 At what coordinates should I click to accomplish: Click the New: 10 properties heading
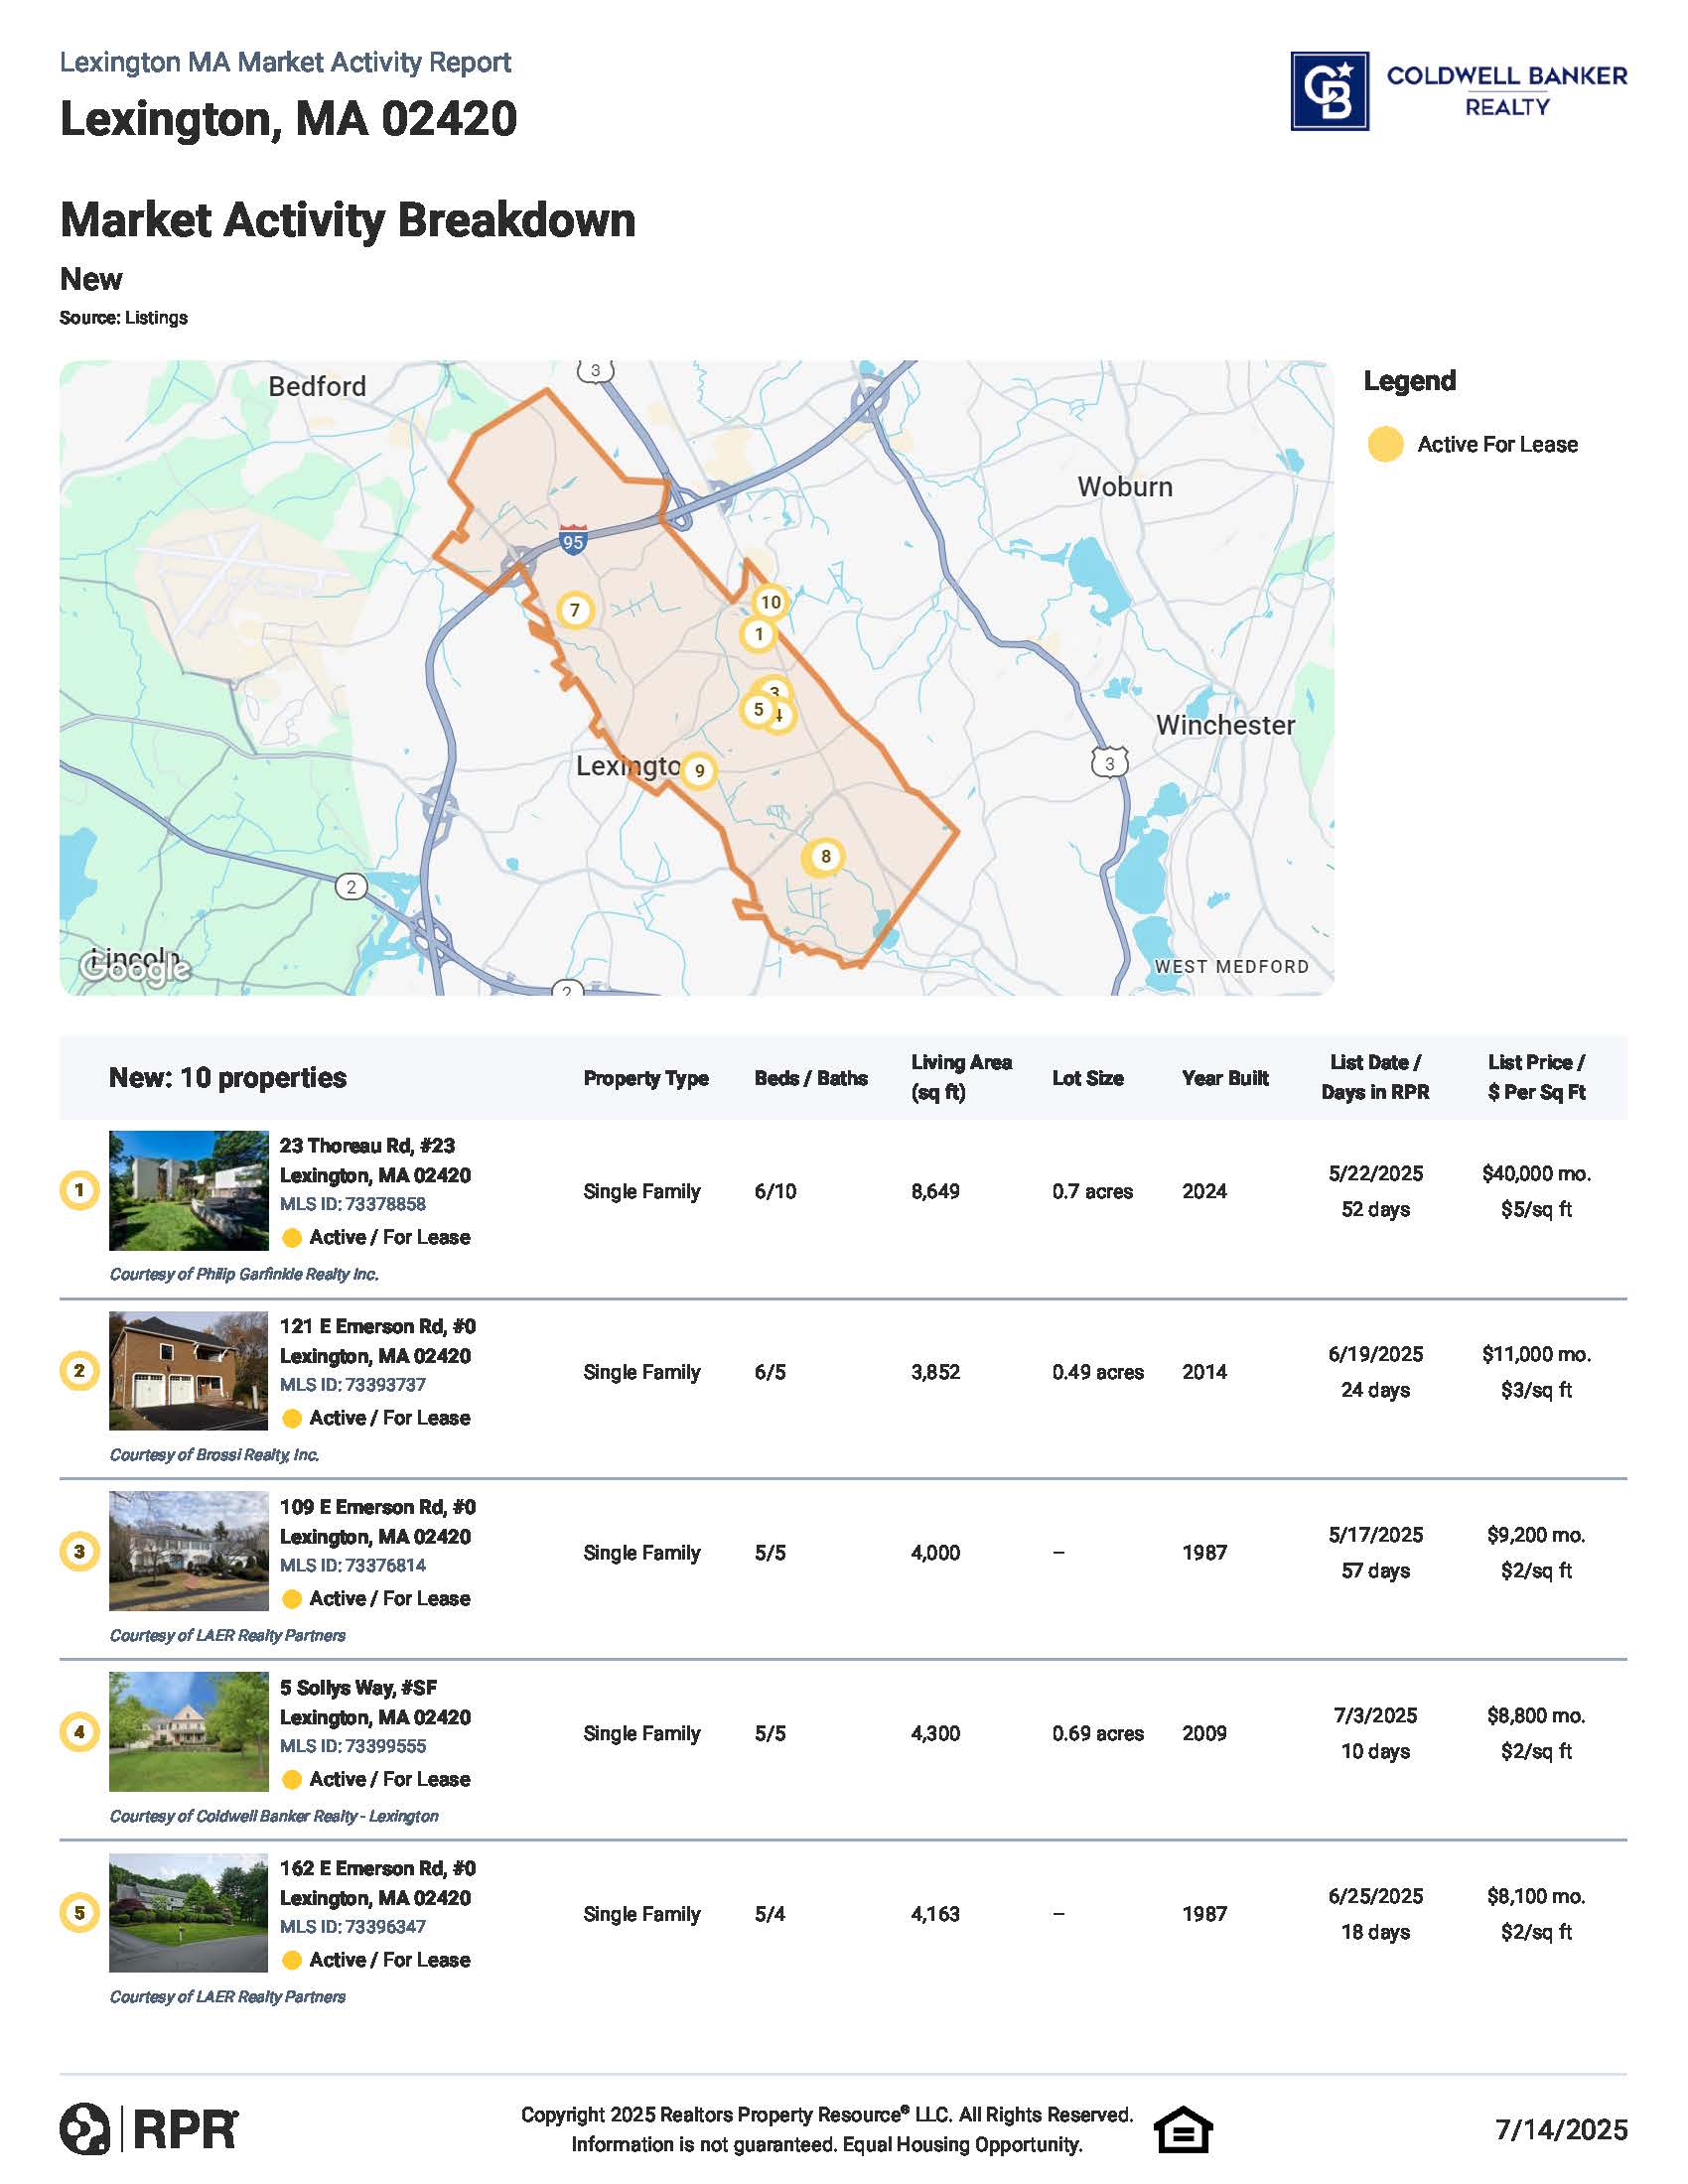point(228,1078)
